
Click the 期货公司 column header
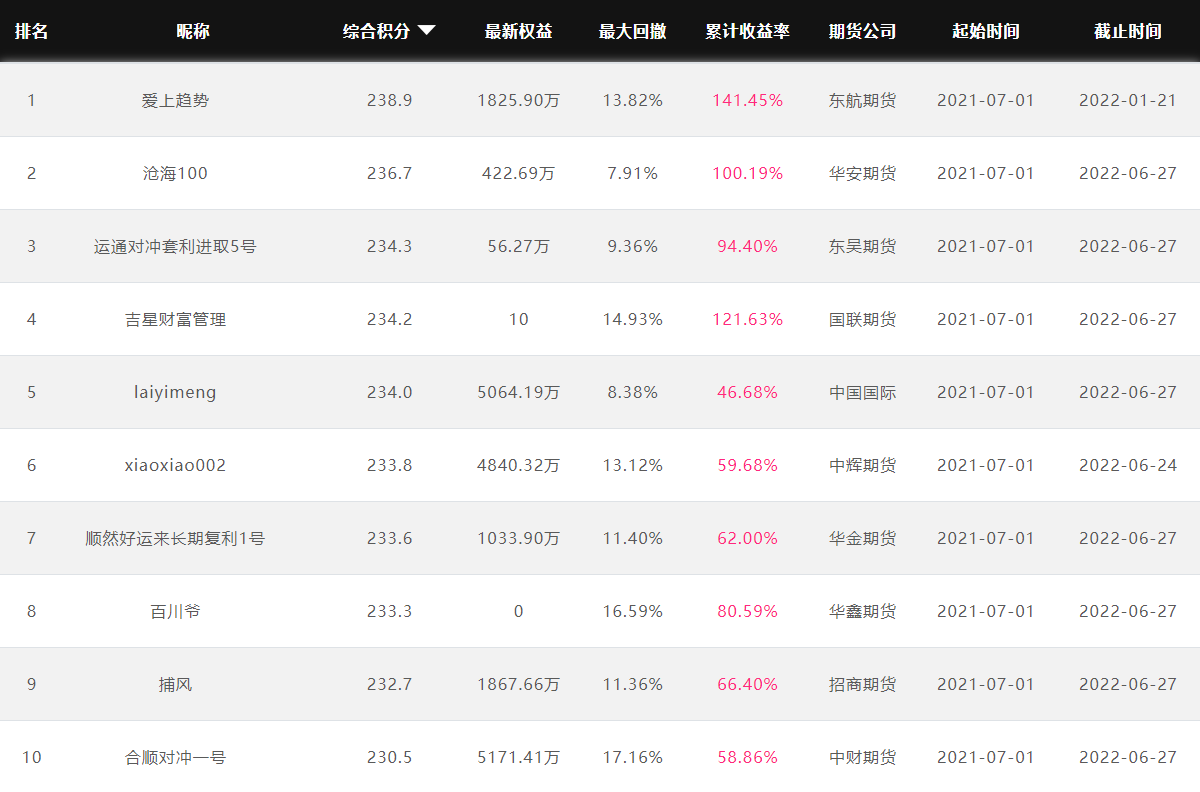(x=862, y=31)
